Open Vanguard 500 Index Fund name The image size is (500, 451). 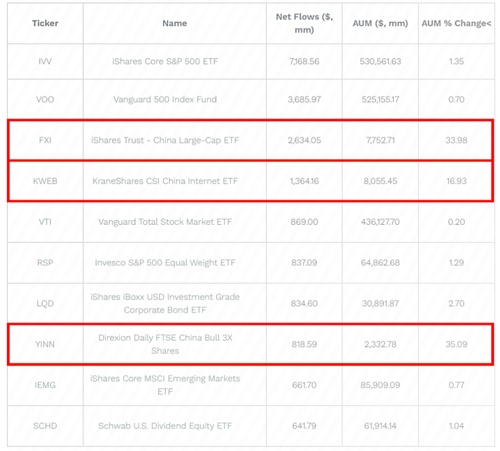165,99
